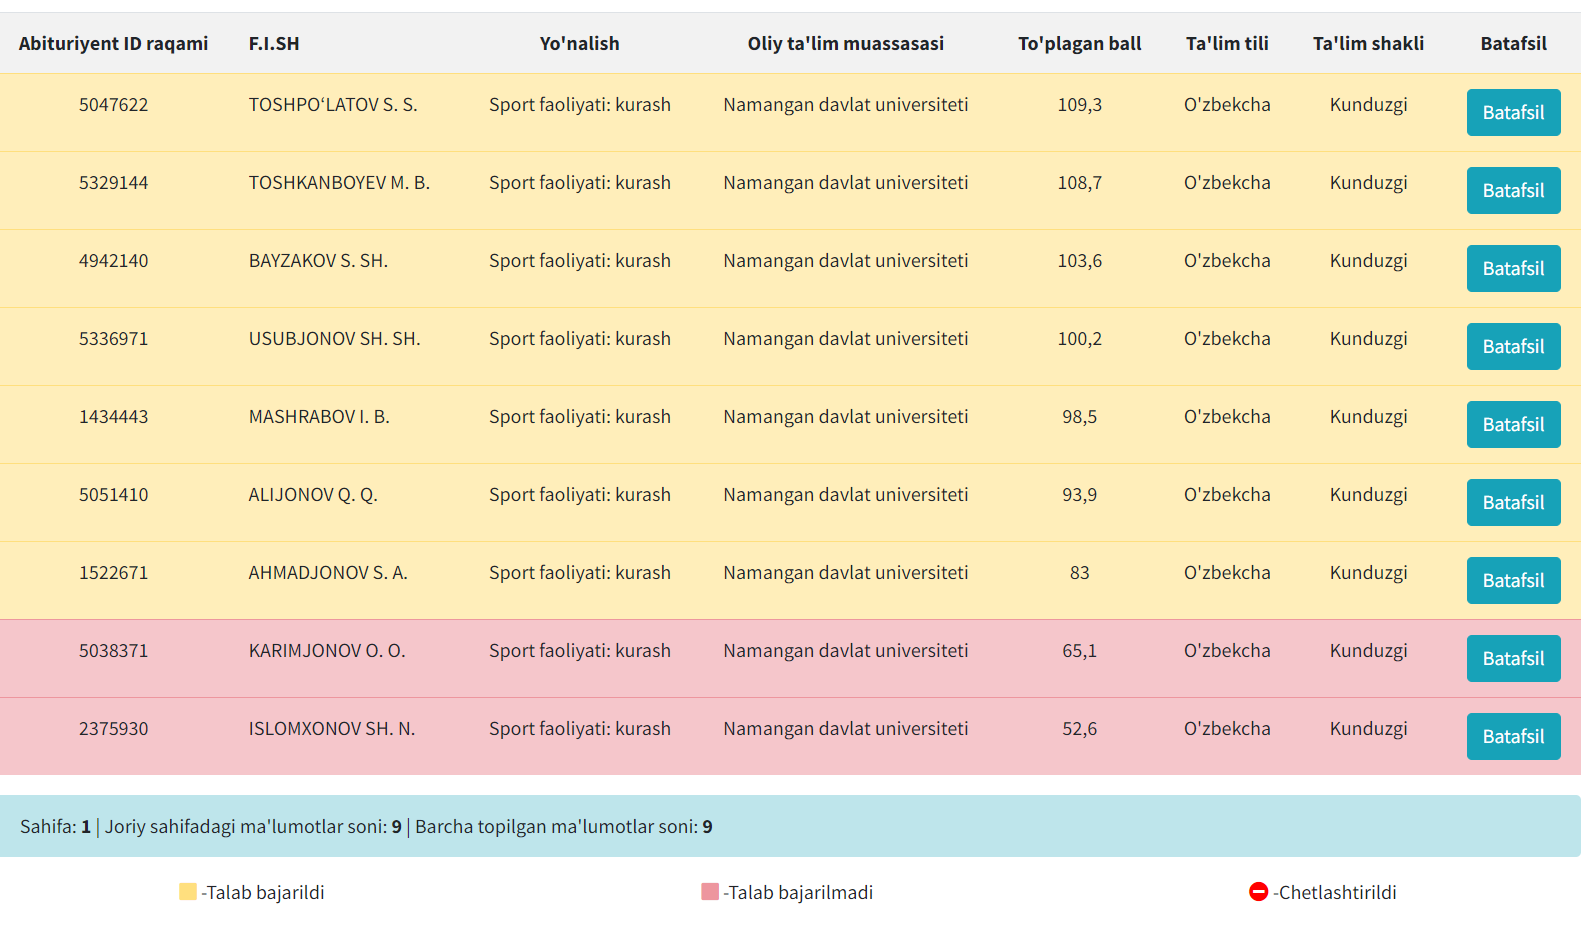Click the name BAYZAKOV S. SH.
Viewport: 1594px width, 930px height.
point(318,261)
